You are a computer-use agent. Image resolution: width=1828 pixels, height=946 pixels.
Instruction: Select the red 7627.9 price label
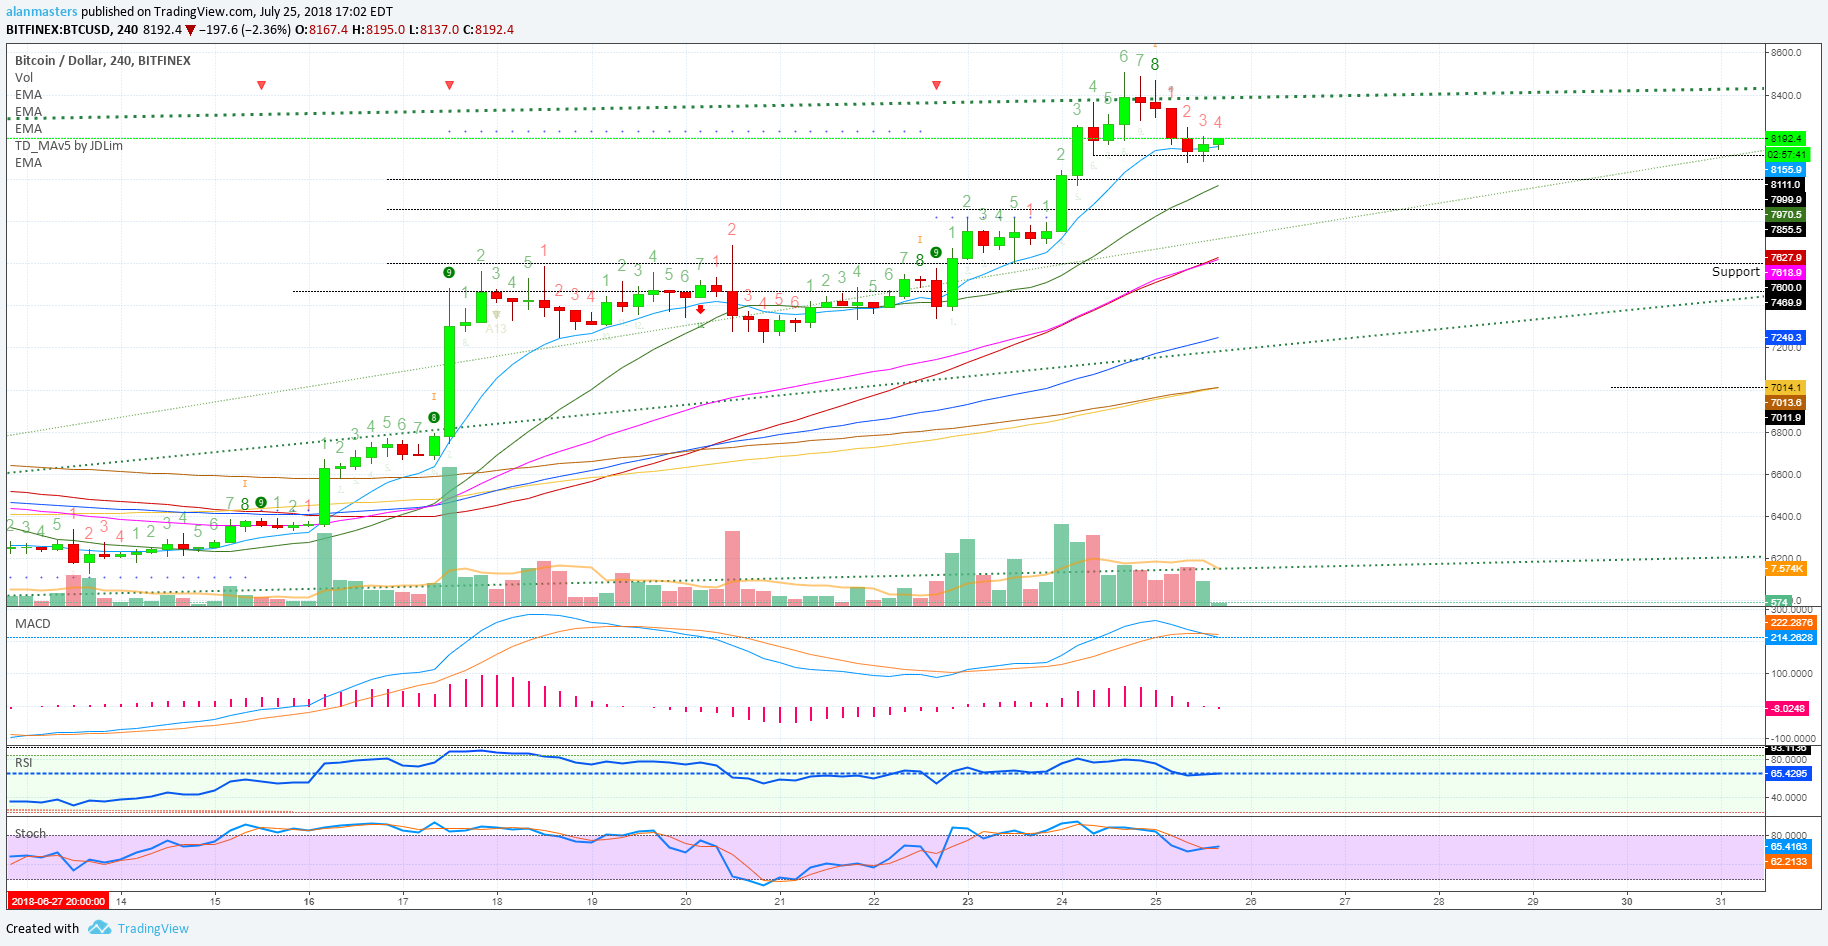(x=1786, y=258)
